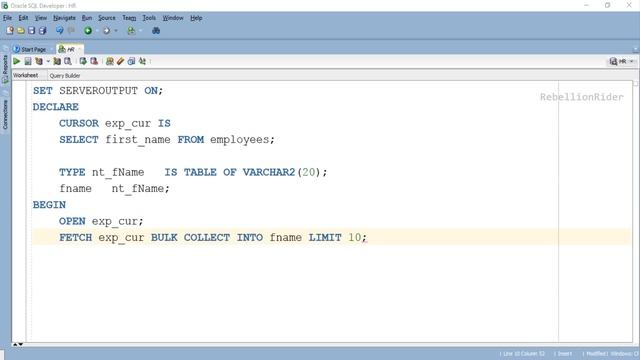Click the Save All icon
Viewport: 640px width, 360px height.
tap(42, 31)
